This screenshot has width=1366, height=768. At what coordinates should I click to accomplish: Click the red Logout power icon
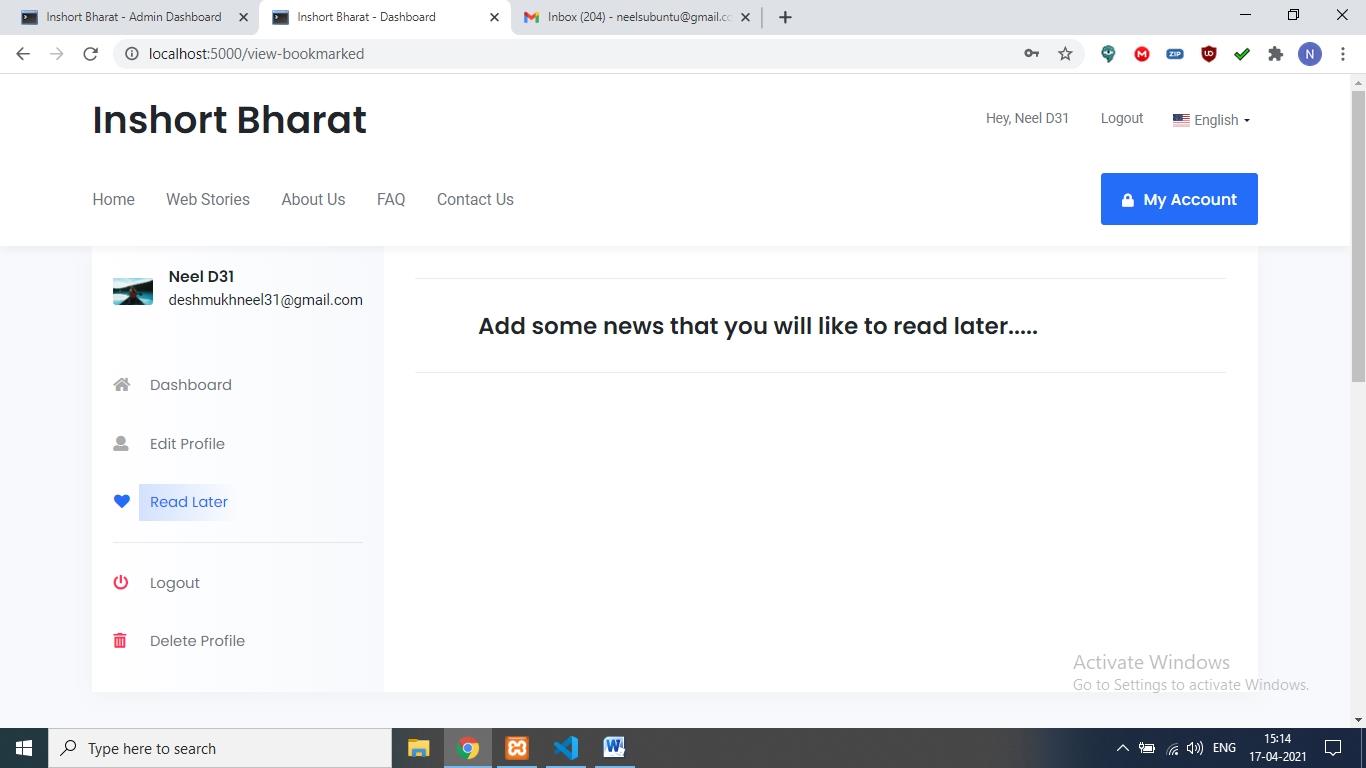[121, 582]
